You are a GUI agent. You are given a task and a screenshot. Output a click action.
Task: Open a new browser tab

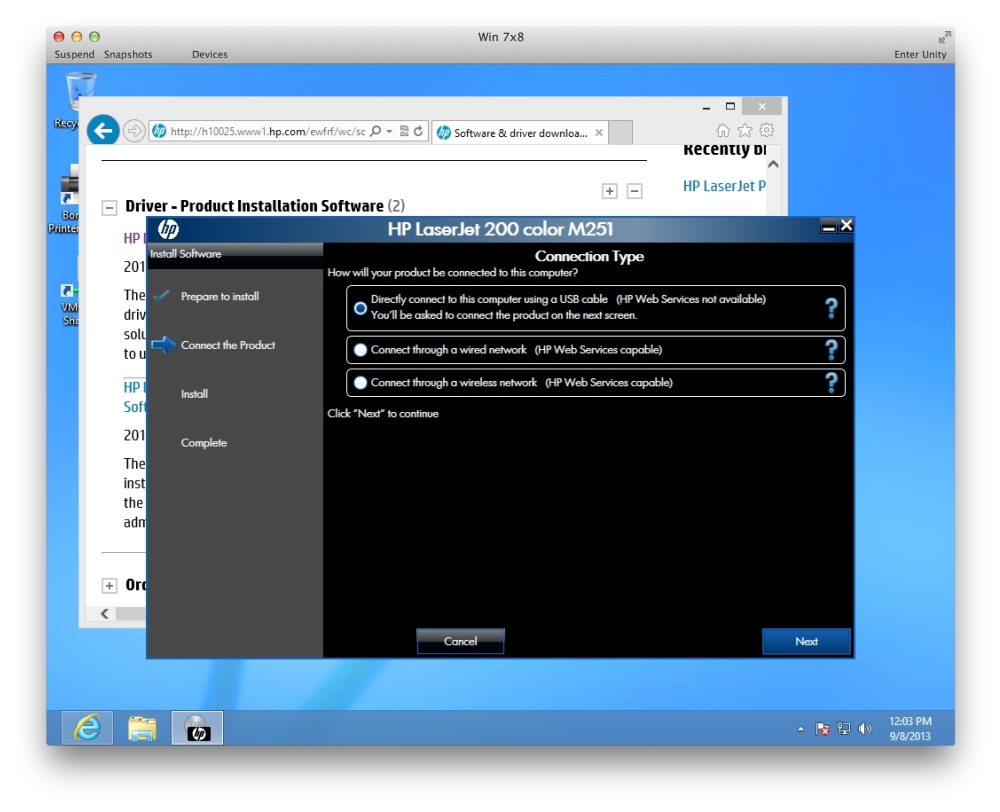[621, 133]
